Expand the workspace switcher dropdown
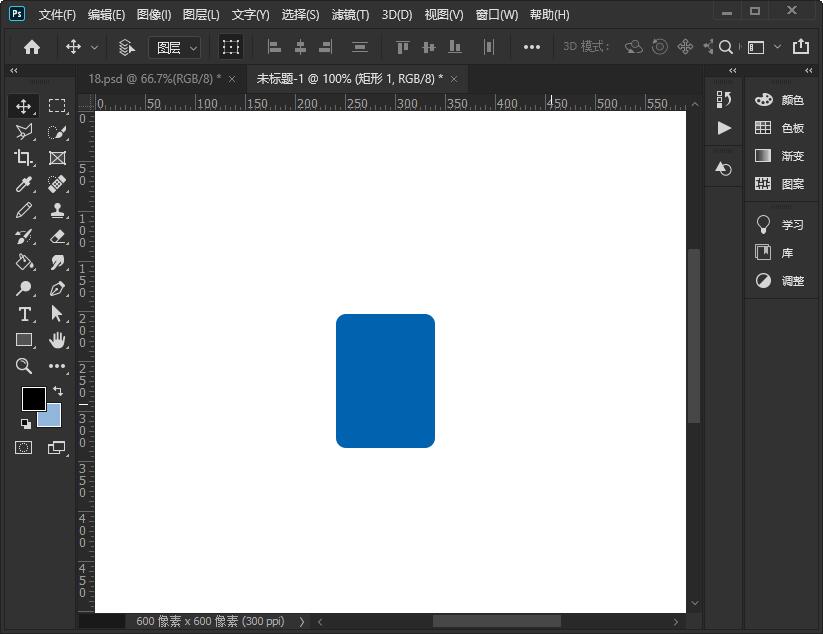This screenshot has width=823, height=634. click(x=761, y=47)
